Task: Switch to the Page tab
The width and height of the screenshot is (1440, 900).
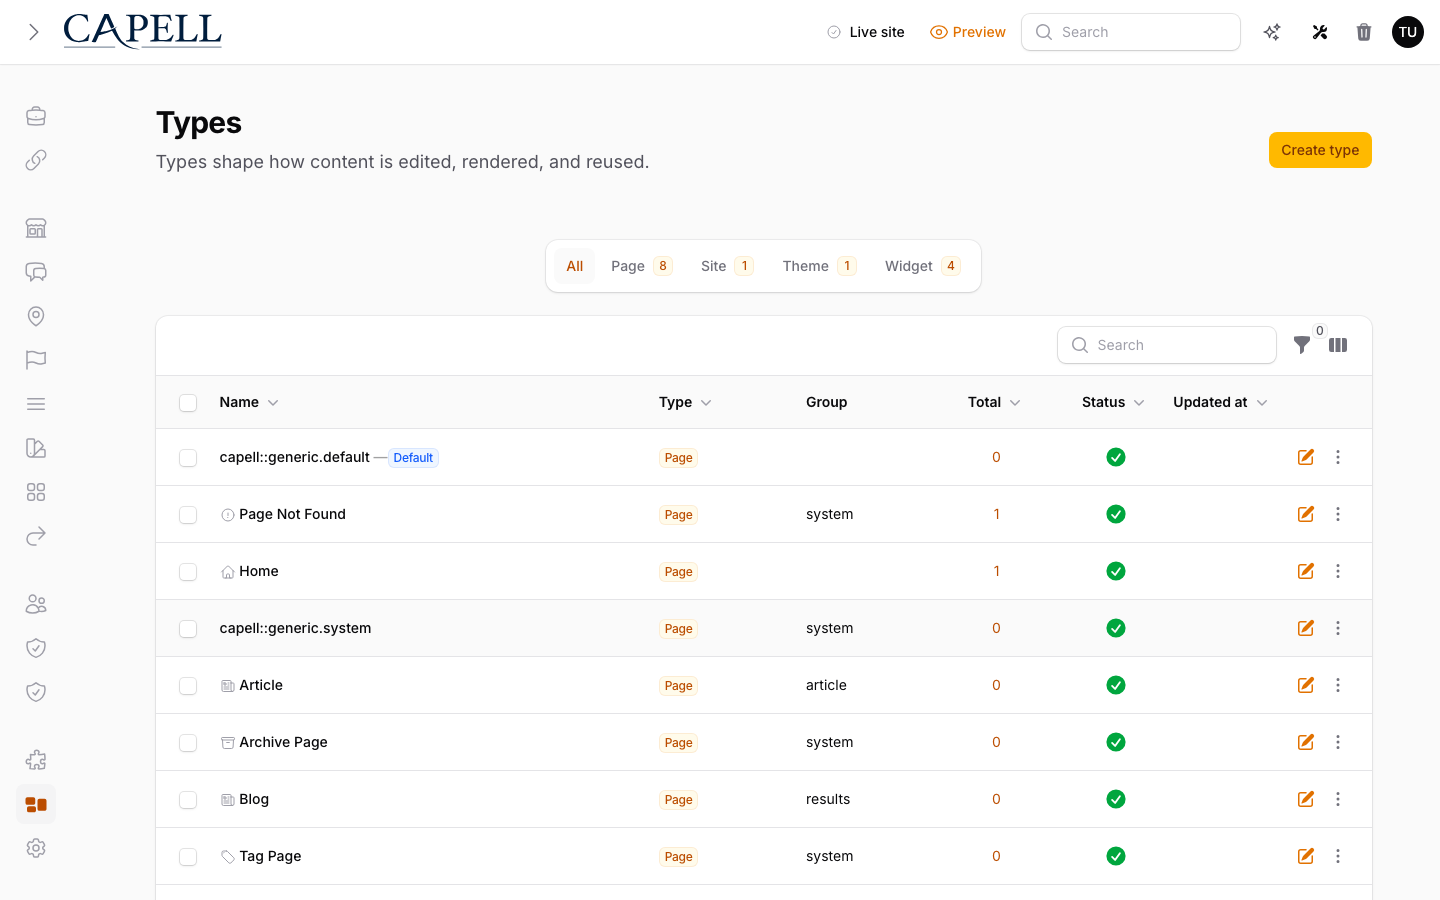Action: [x=642, y=266]
